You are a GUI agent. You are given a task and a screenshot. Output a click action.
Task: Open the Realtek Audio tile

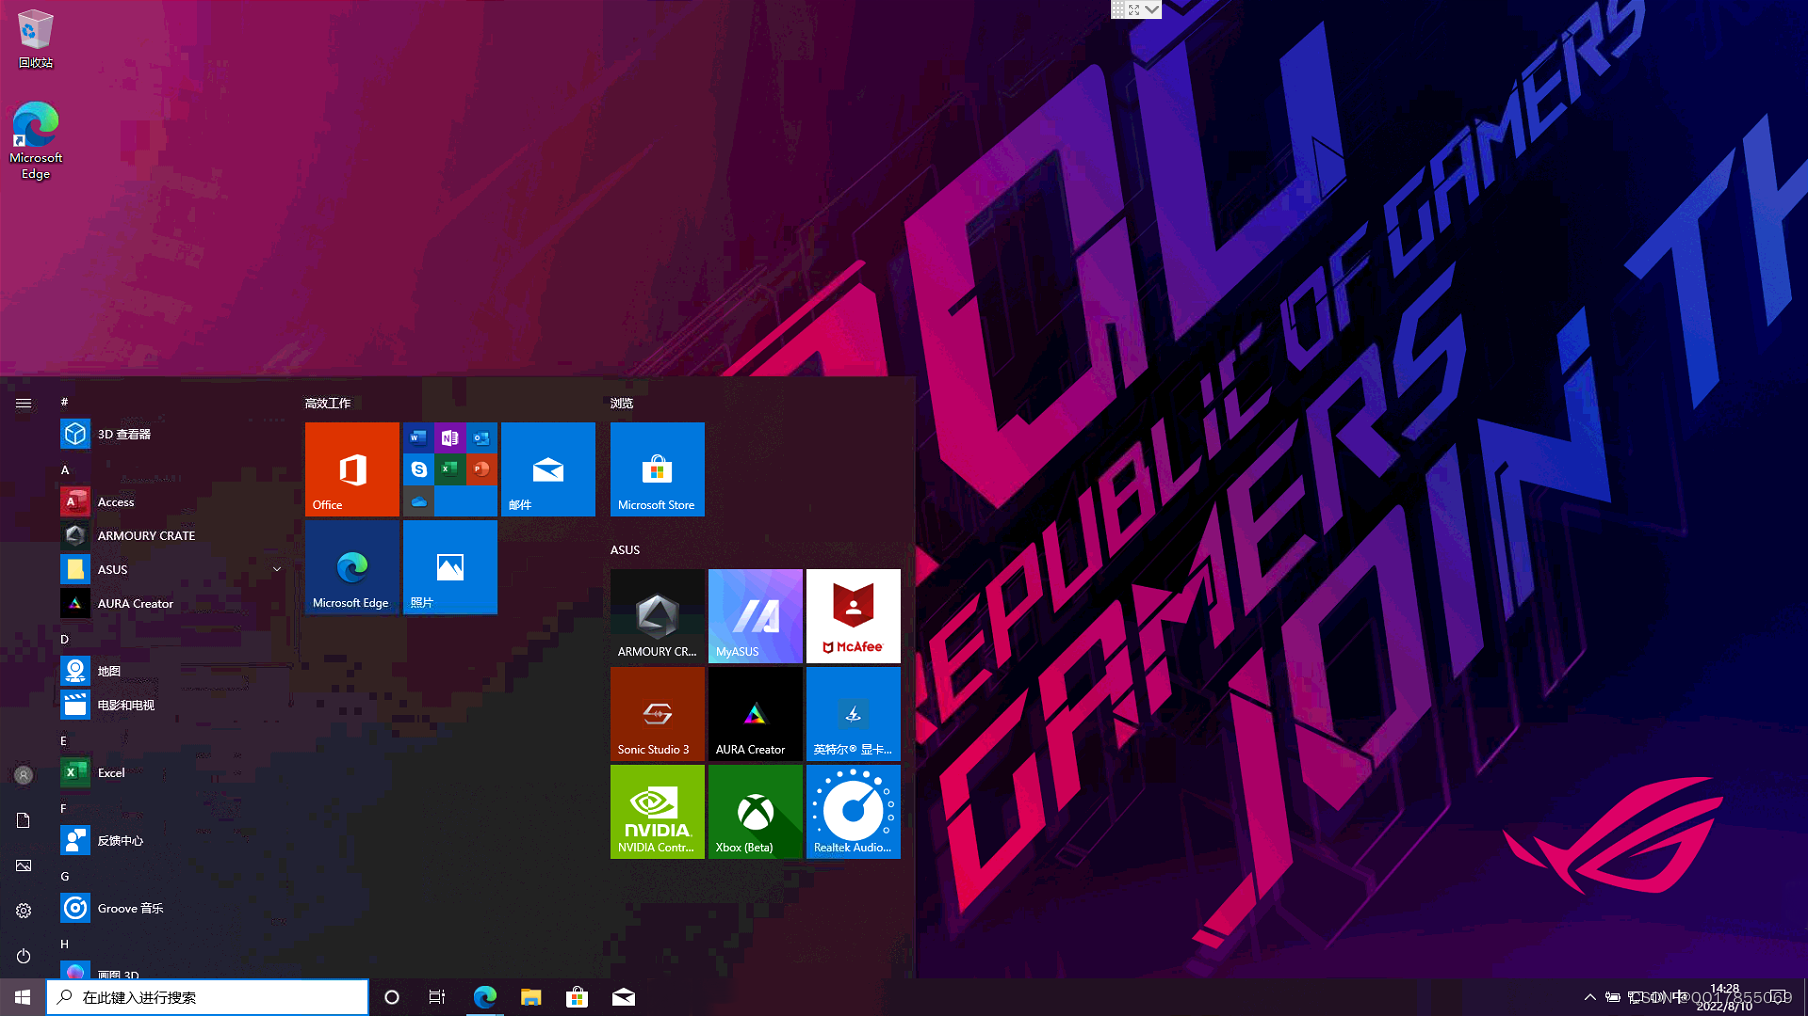(853, 812)
